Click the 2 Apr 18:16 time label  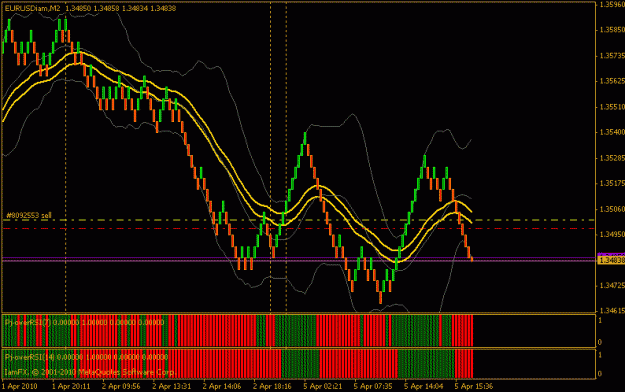[272, 386]
